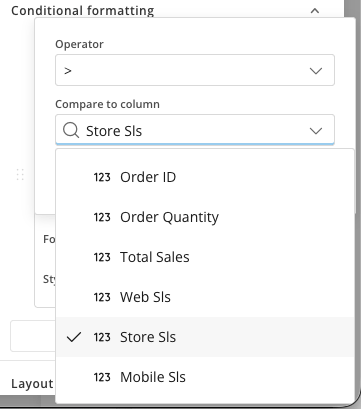Select Order Quantity from the column list
Image resolution: width=361 pixels, height=409 pixels.
click(205, 217)
